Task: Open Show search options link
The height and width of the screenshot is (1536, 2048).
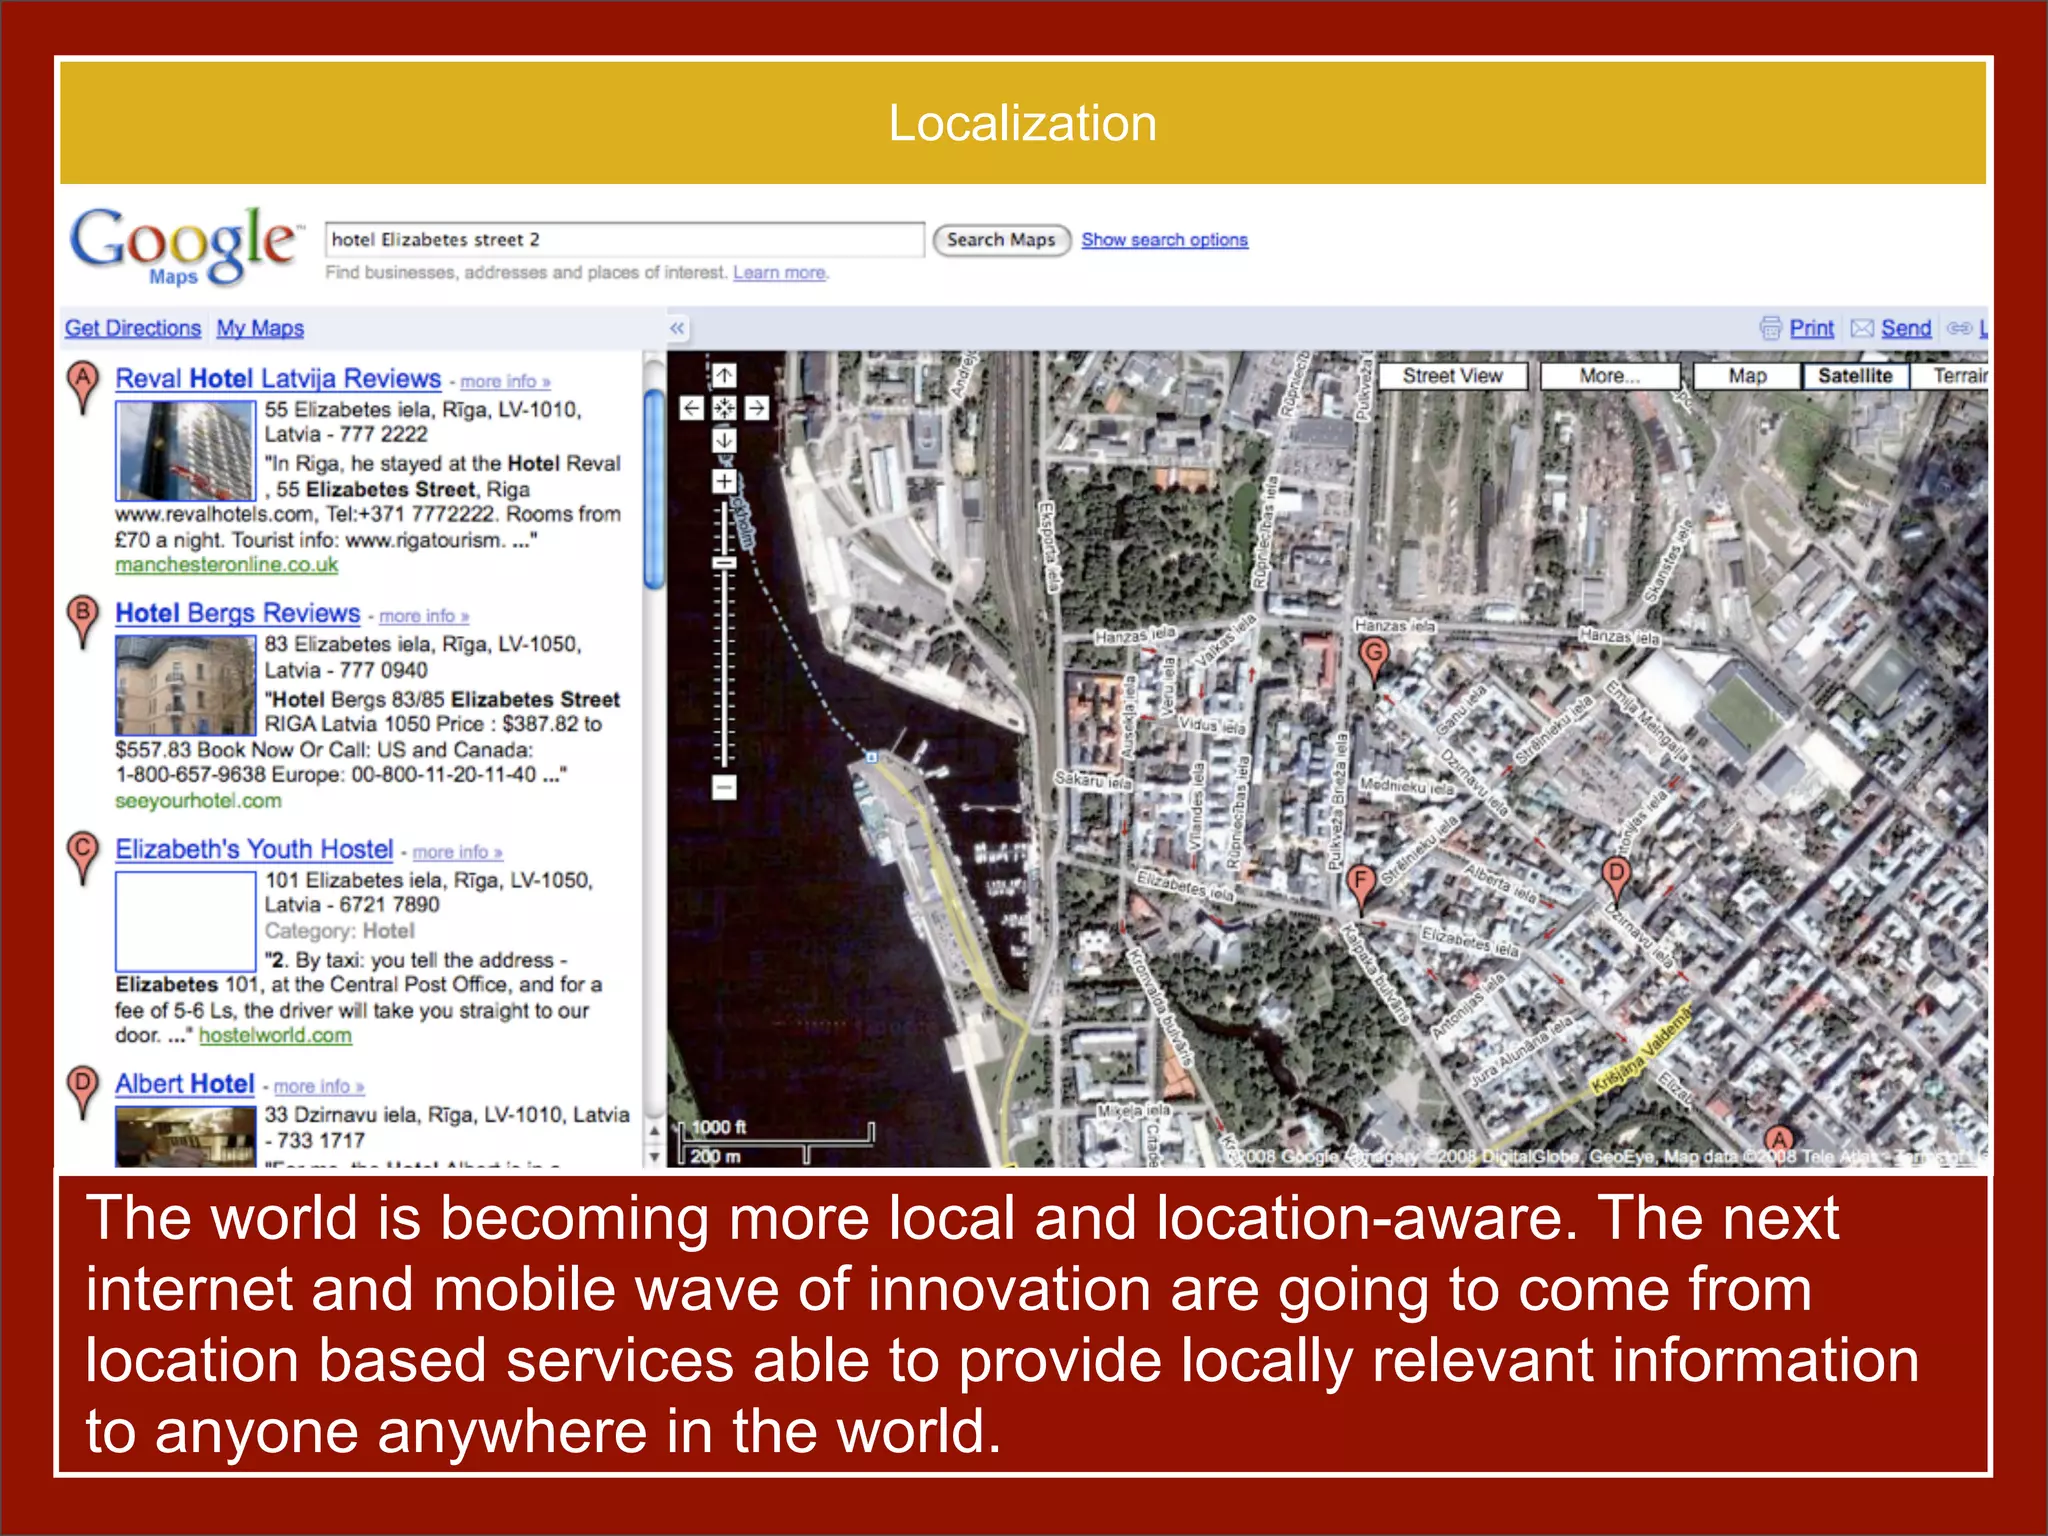Action: 1164,240
